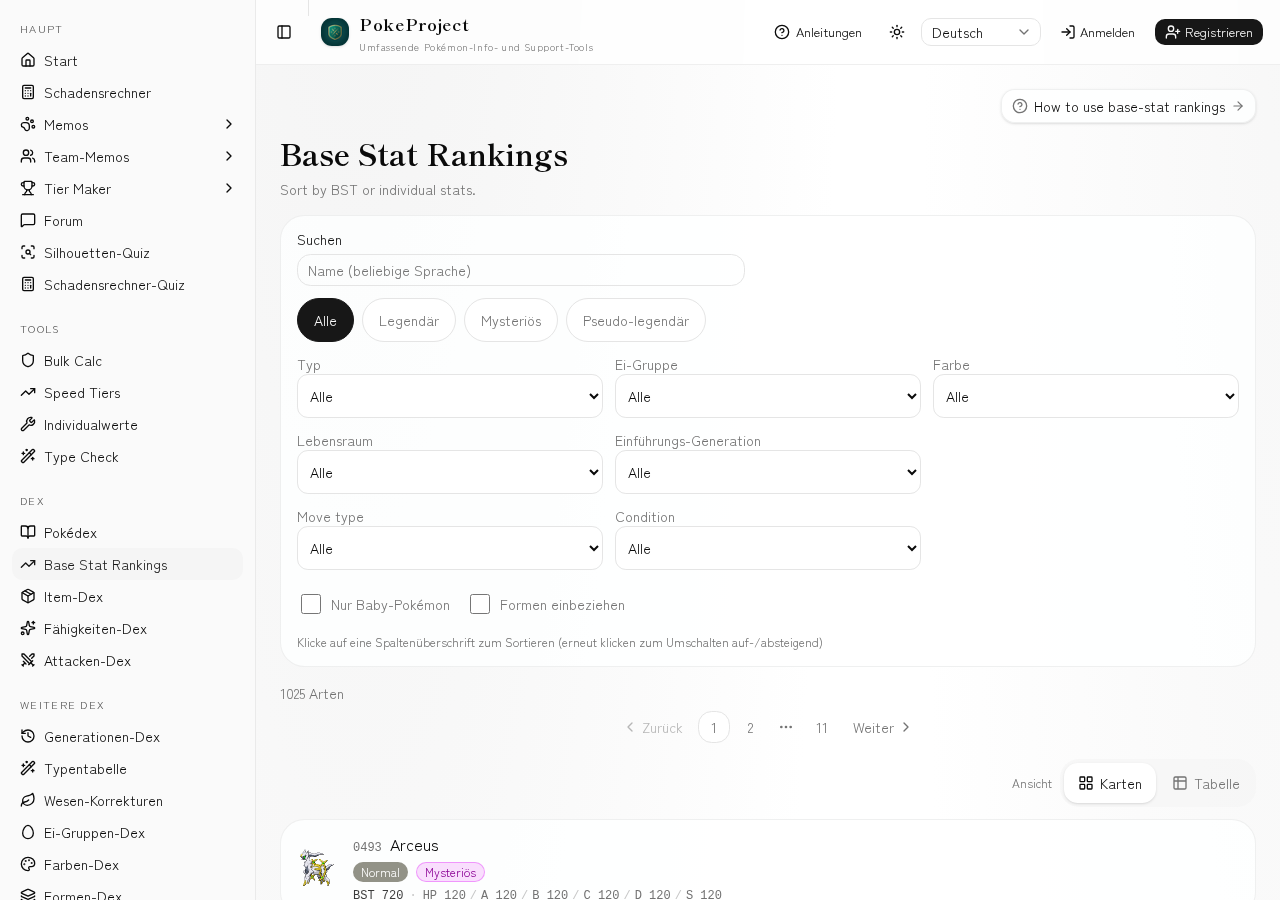
Task: Click the Registrieren button
Action: pos(1209,32)
